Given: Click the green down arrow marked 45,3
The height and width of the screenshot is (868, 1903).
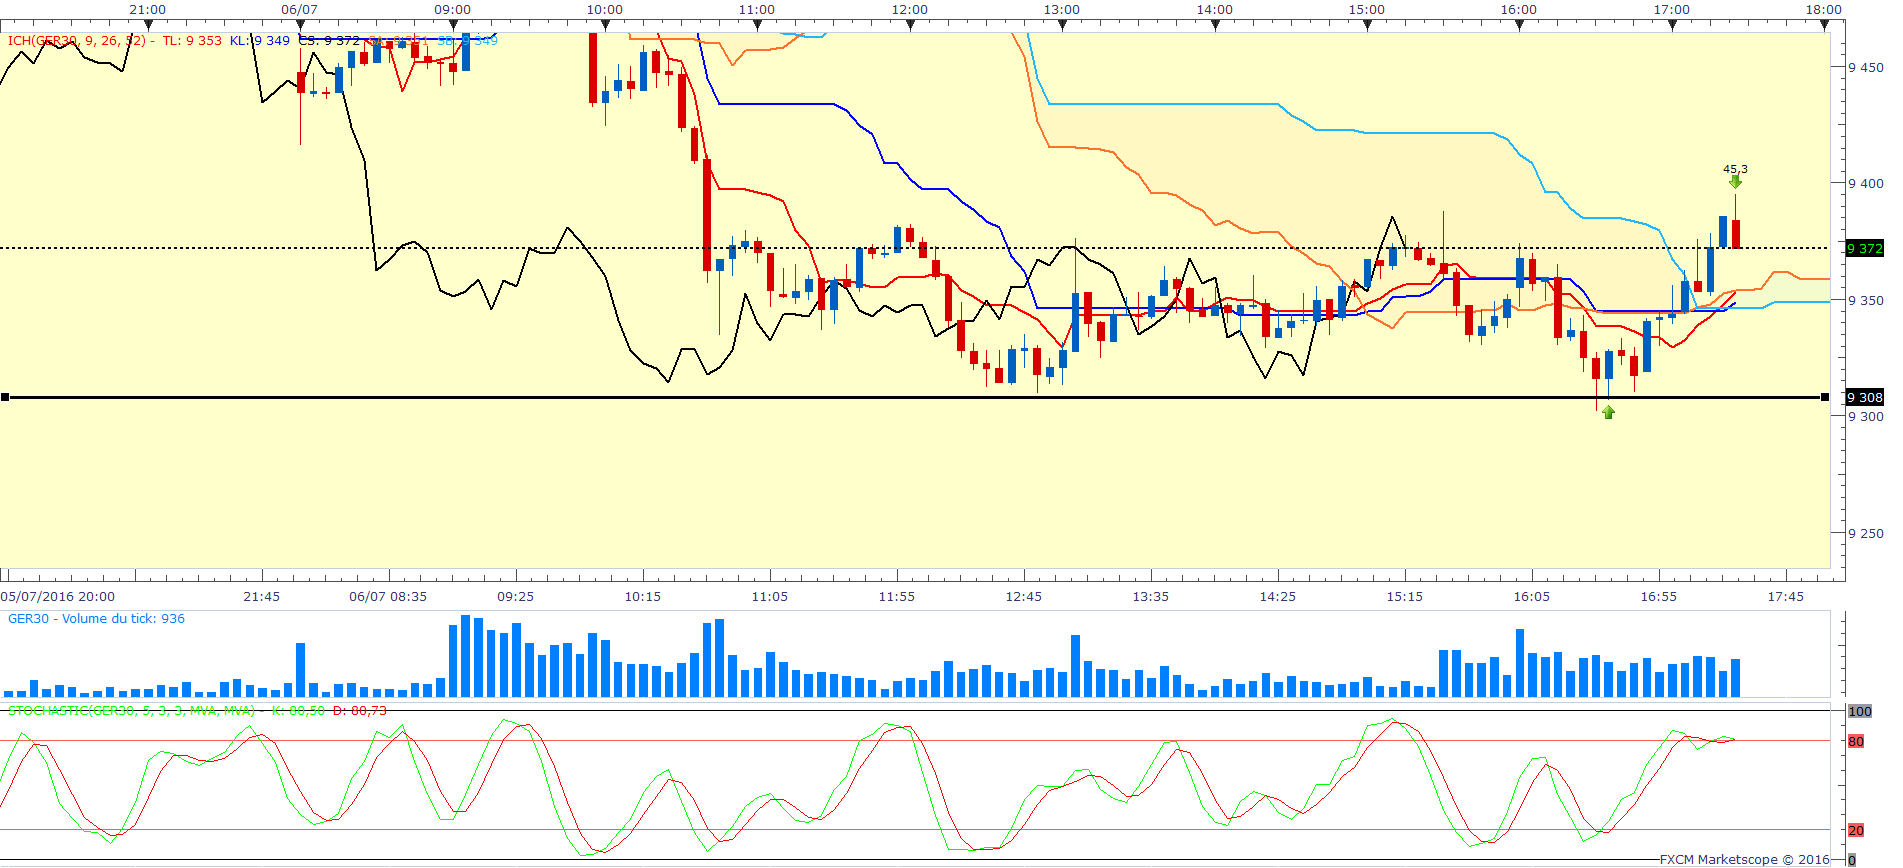Looking at the screenshot, I should coord(1735,182).
